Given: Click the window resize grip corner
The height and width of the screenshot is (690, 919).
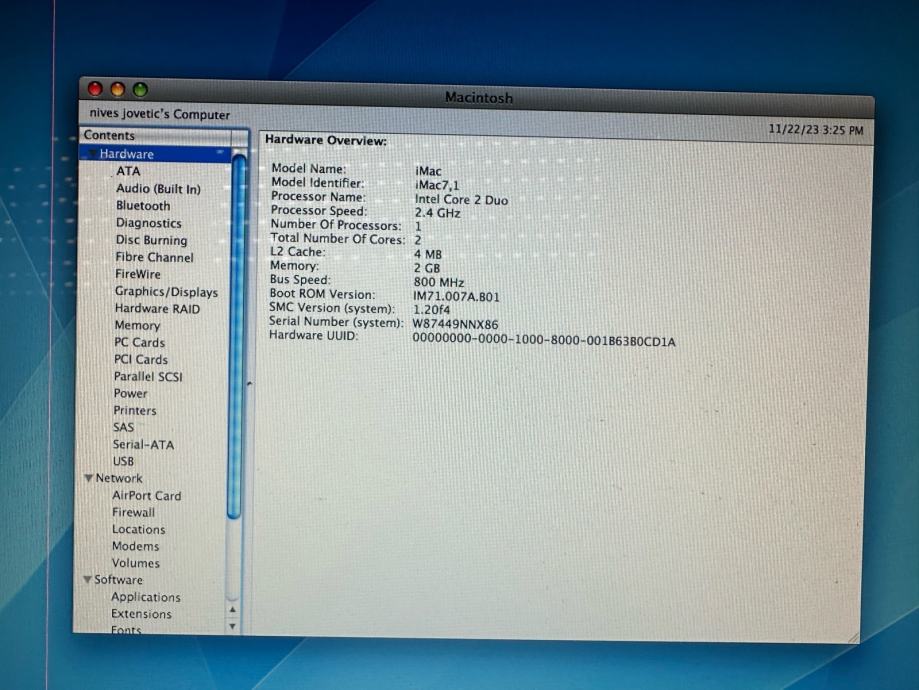Looking at the screenshot, I should tap(853, 638).
